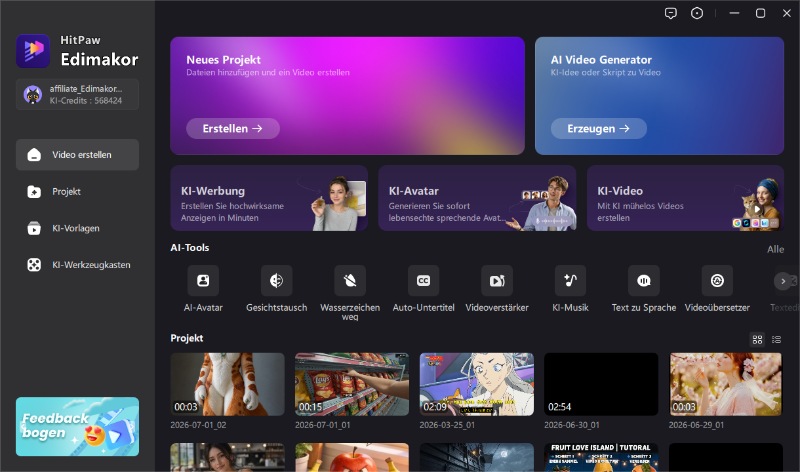Click the feedback message icon in title bar

pyautogui.click(x=671, y=13)
